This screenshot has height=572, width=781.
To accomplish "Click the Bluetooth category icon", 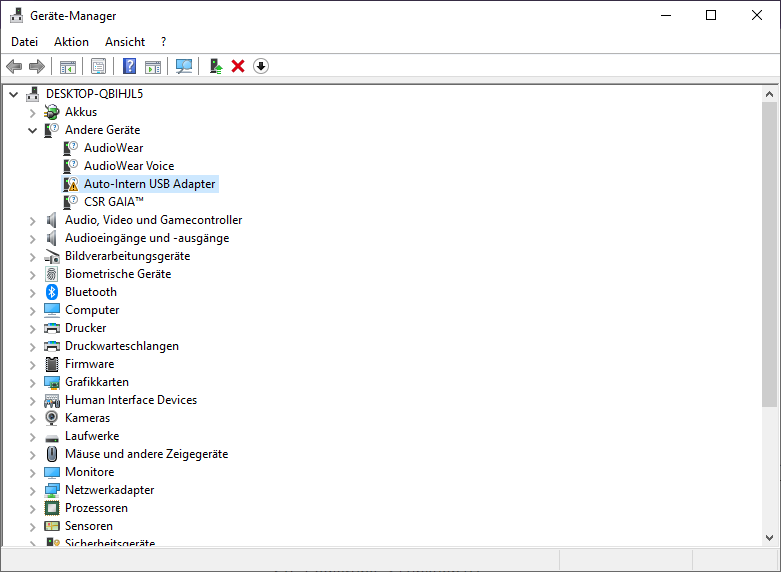I will click(52, 292).
